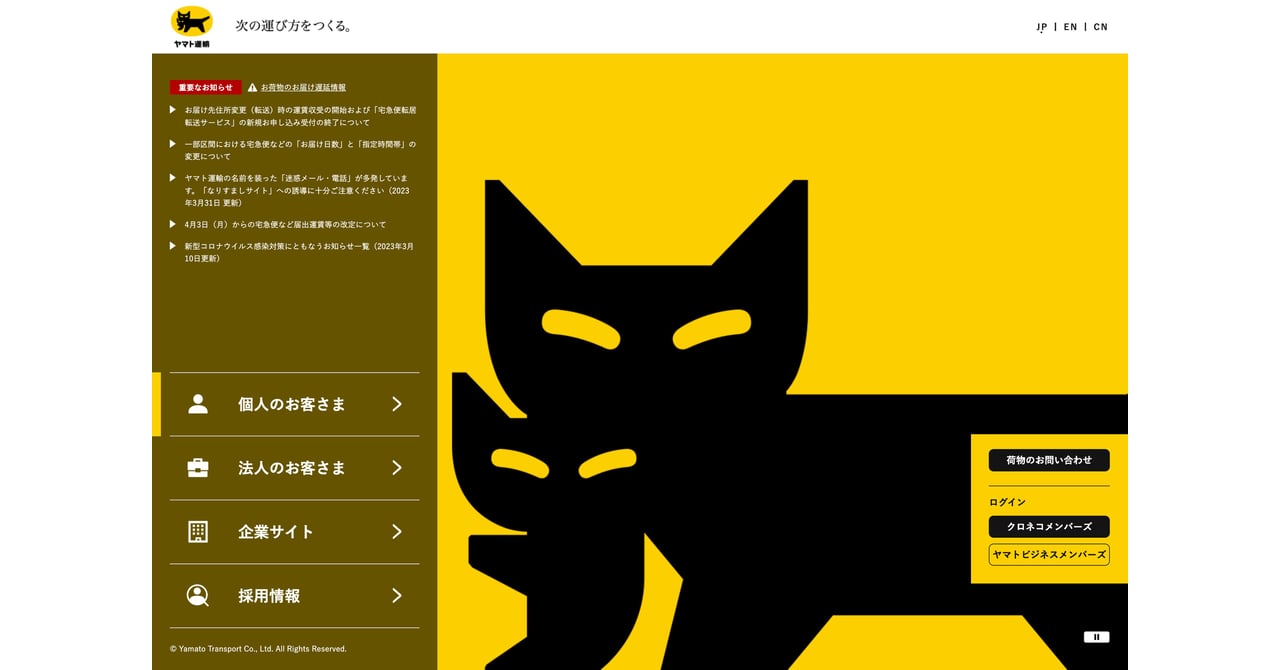Viewport: 1280px width, 670px height.
Task: Click the arrow bullet before the 4月3日（月） notice
Action: coord(173,224)
